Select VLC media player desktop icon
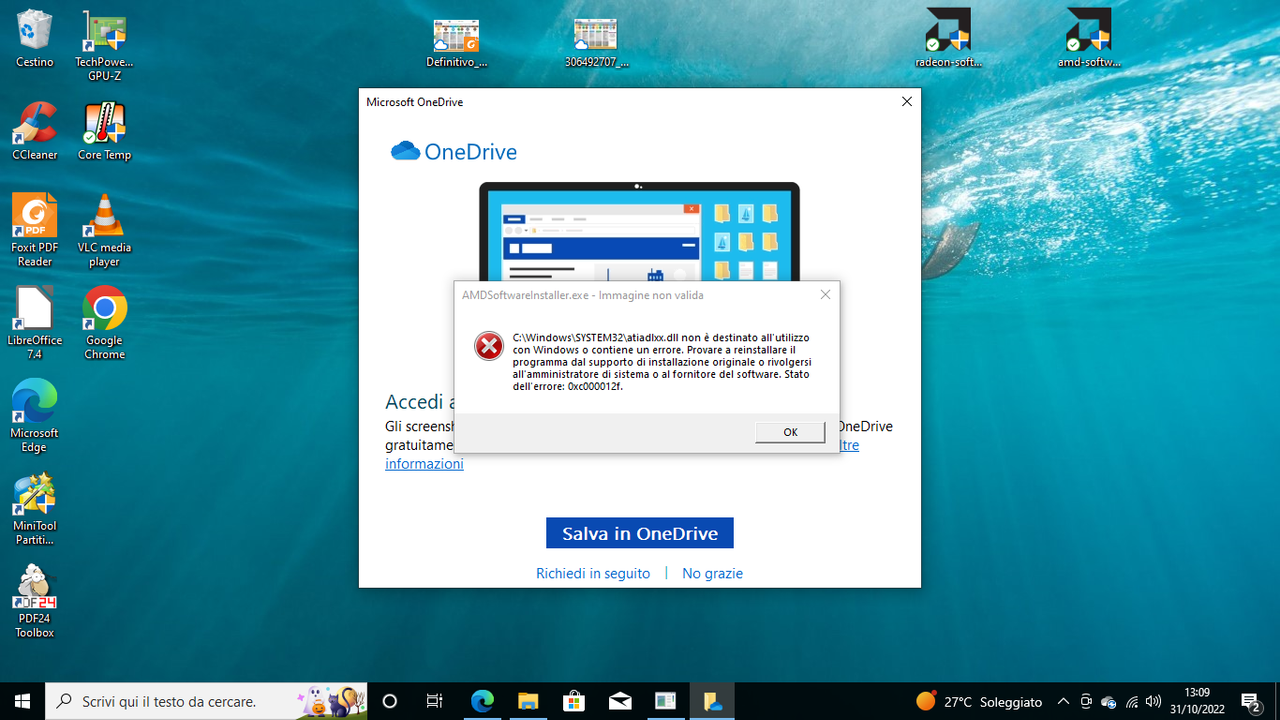The height and width of the screenshot is (720, 1280). 104,231
